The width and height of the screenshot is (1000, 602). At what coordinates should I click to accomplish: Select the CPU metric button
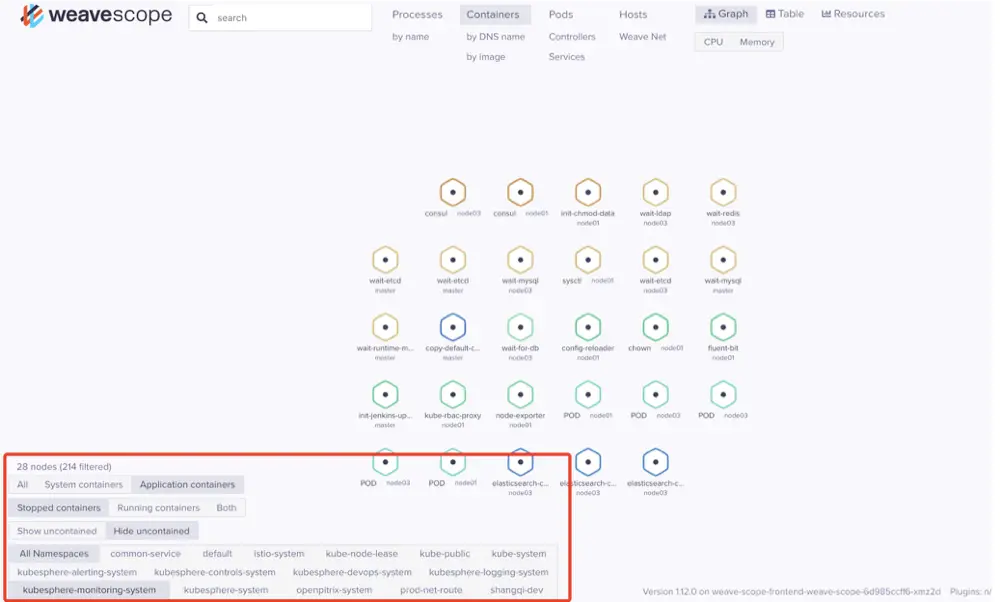pos(713,42)
